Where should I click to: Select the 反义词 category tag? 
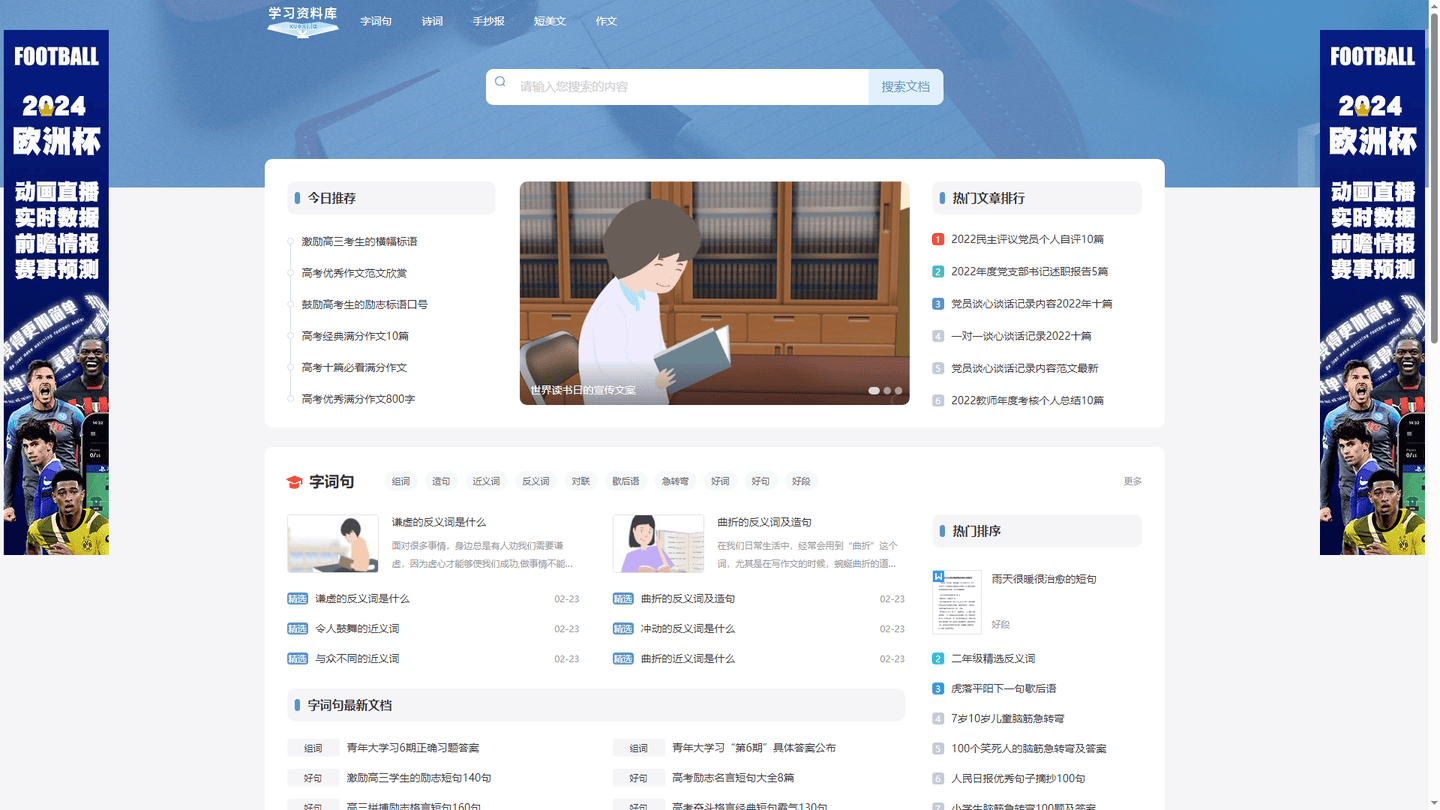point(536,481)
